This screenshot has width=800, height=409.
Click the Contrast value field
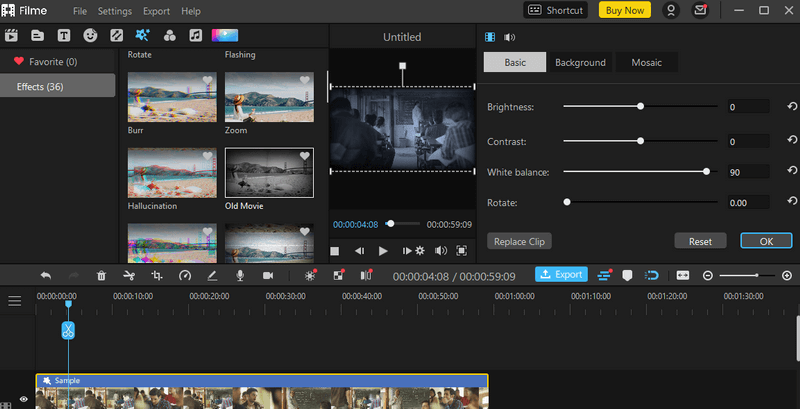[x=748, y=141]
